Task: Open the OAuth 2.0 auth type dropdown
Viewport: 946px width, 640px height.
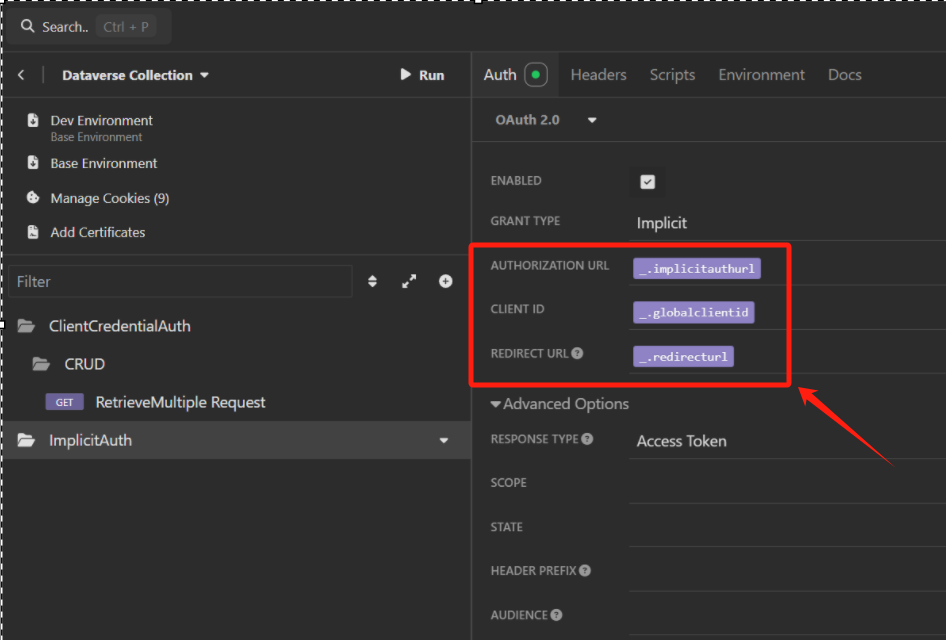Action: [545, 120]
